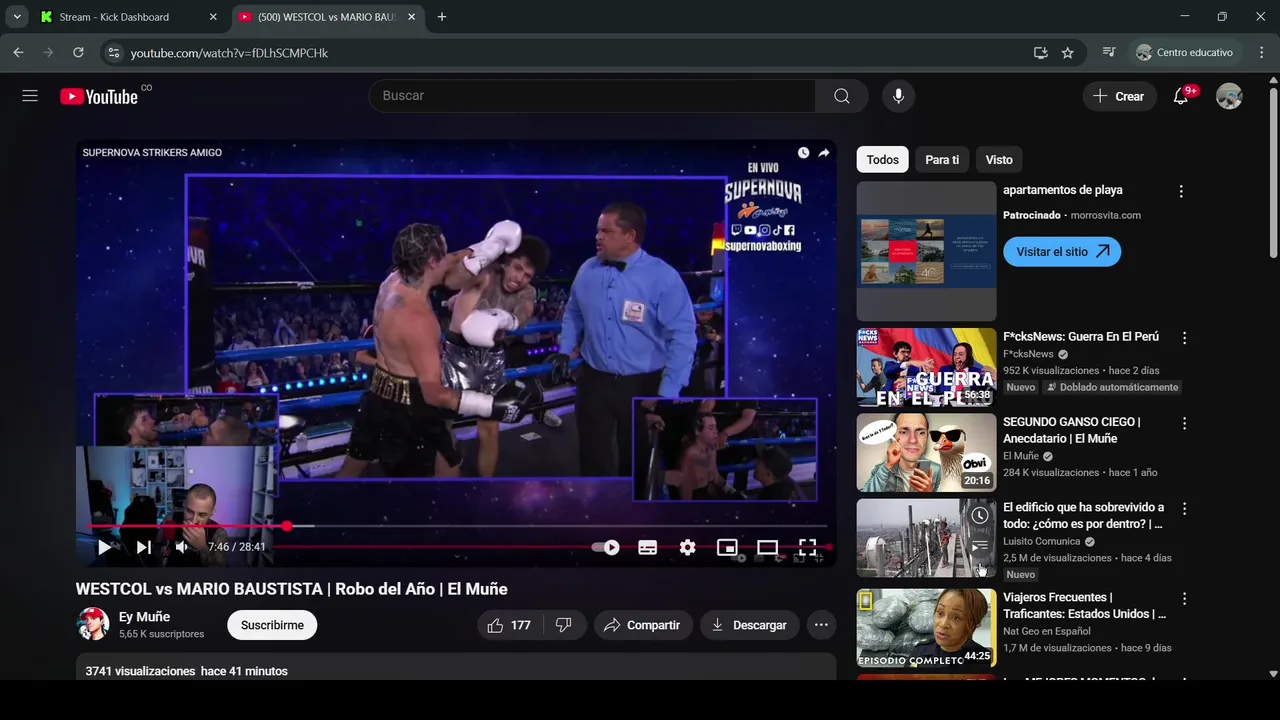Viewport: 1280px width, 720px height.
Task: Close the WESTCOL vs MARIO YouTube tab
Action: coord(411,17)
